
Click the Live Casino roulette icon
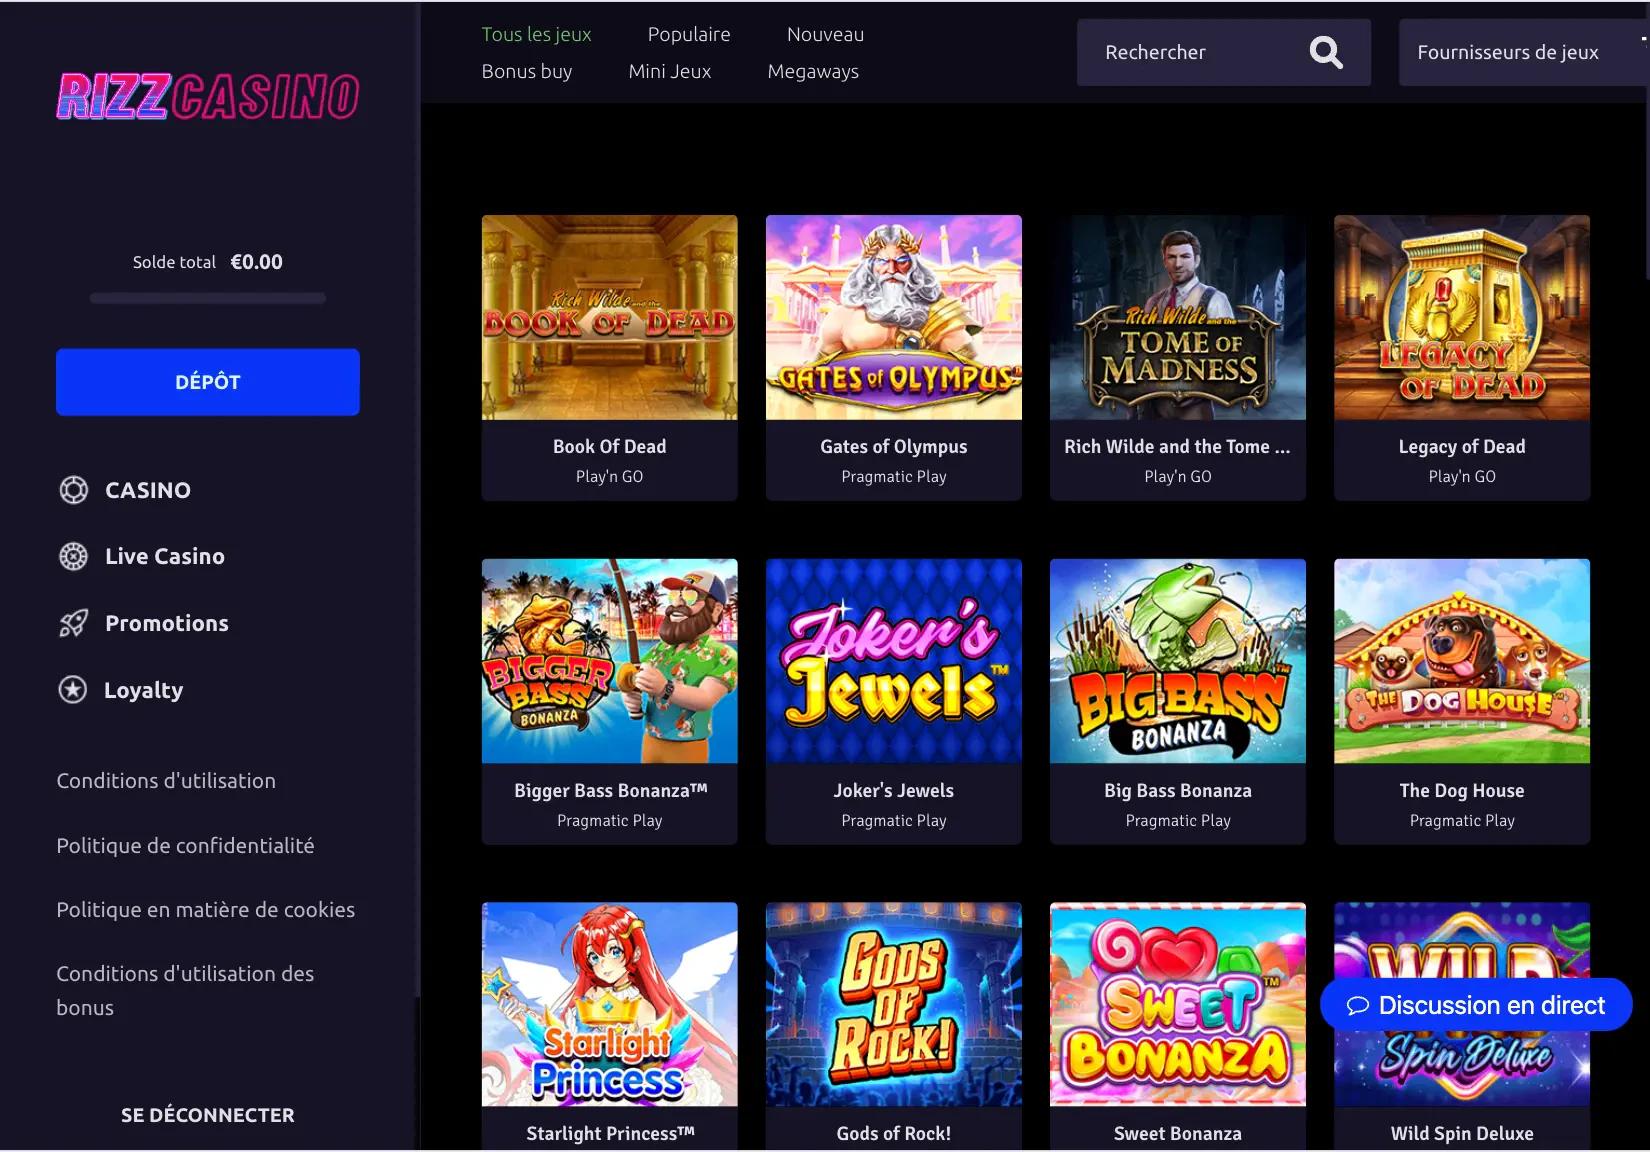click(73, 556)
